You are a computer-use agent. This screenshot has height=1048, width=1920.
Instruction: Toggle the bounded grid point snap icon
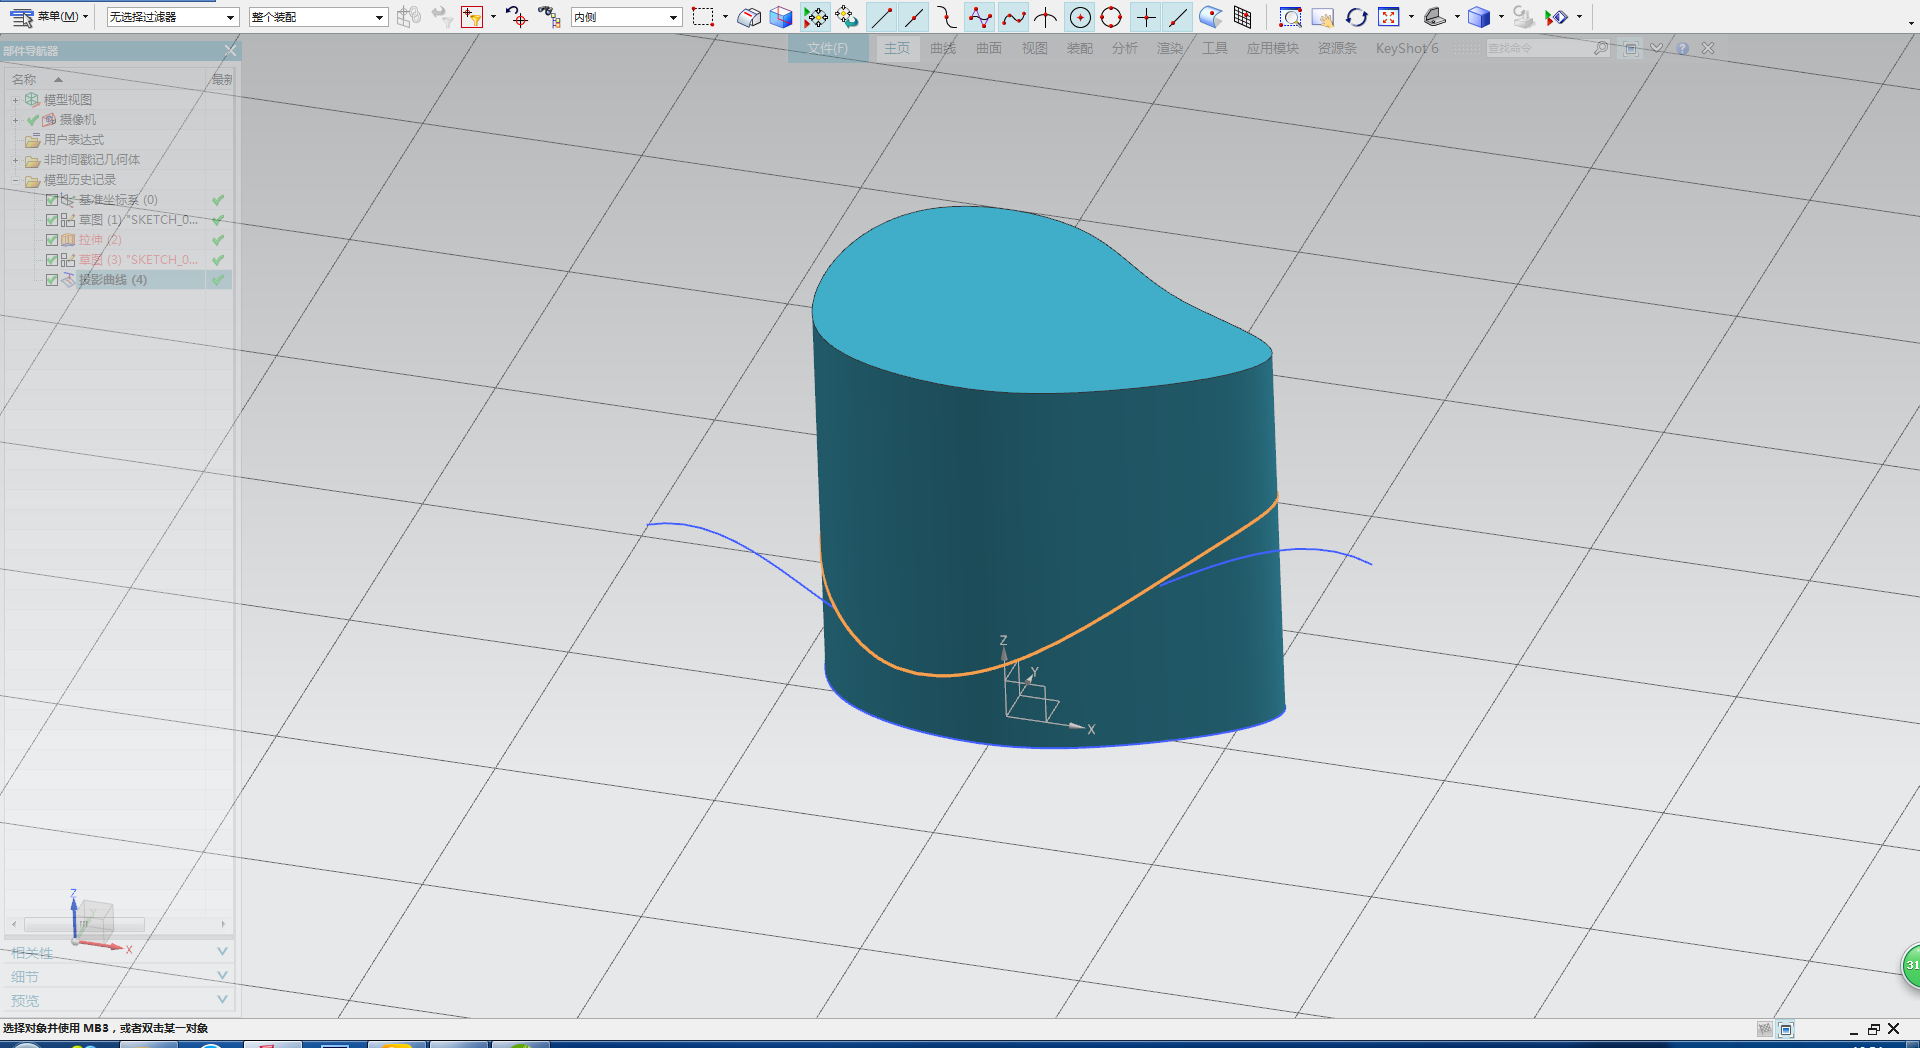[x=1243, y=17]
